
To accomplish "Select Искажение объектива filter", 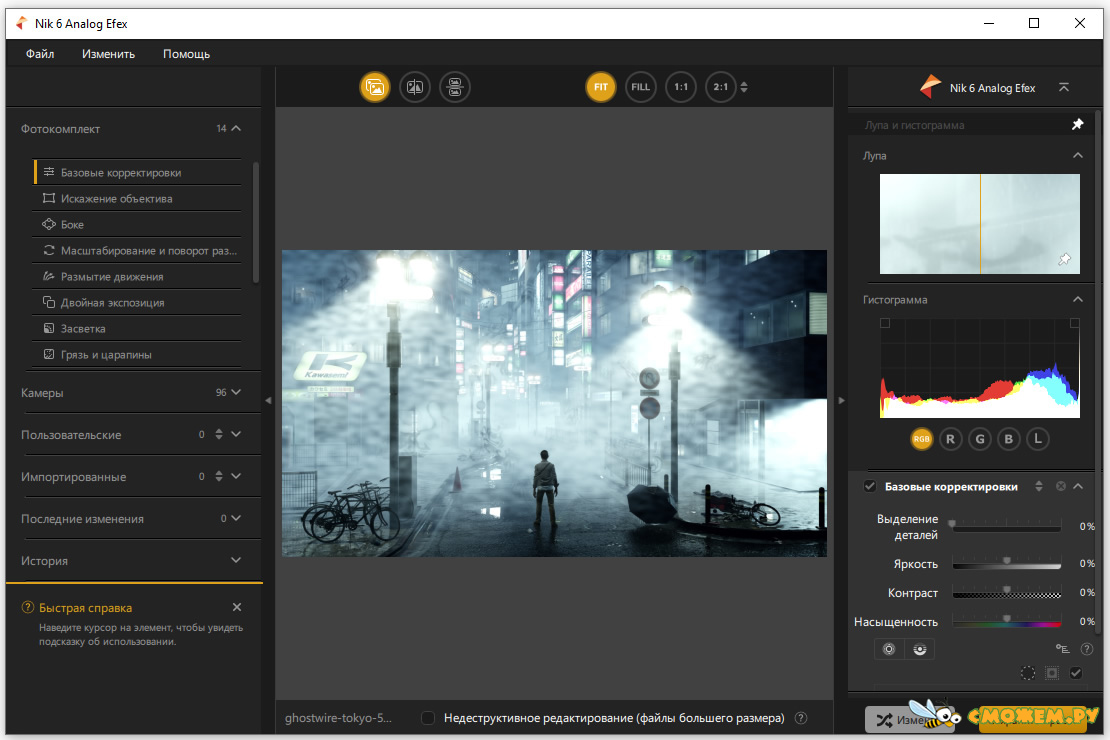I will [137, 198].
